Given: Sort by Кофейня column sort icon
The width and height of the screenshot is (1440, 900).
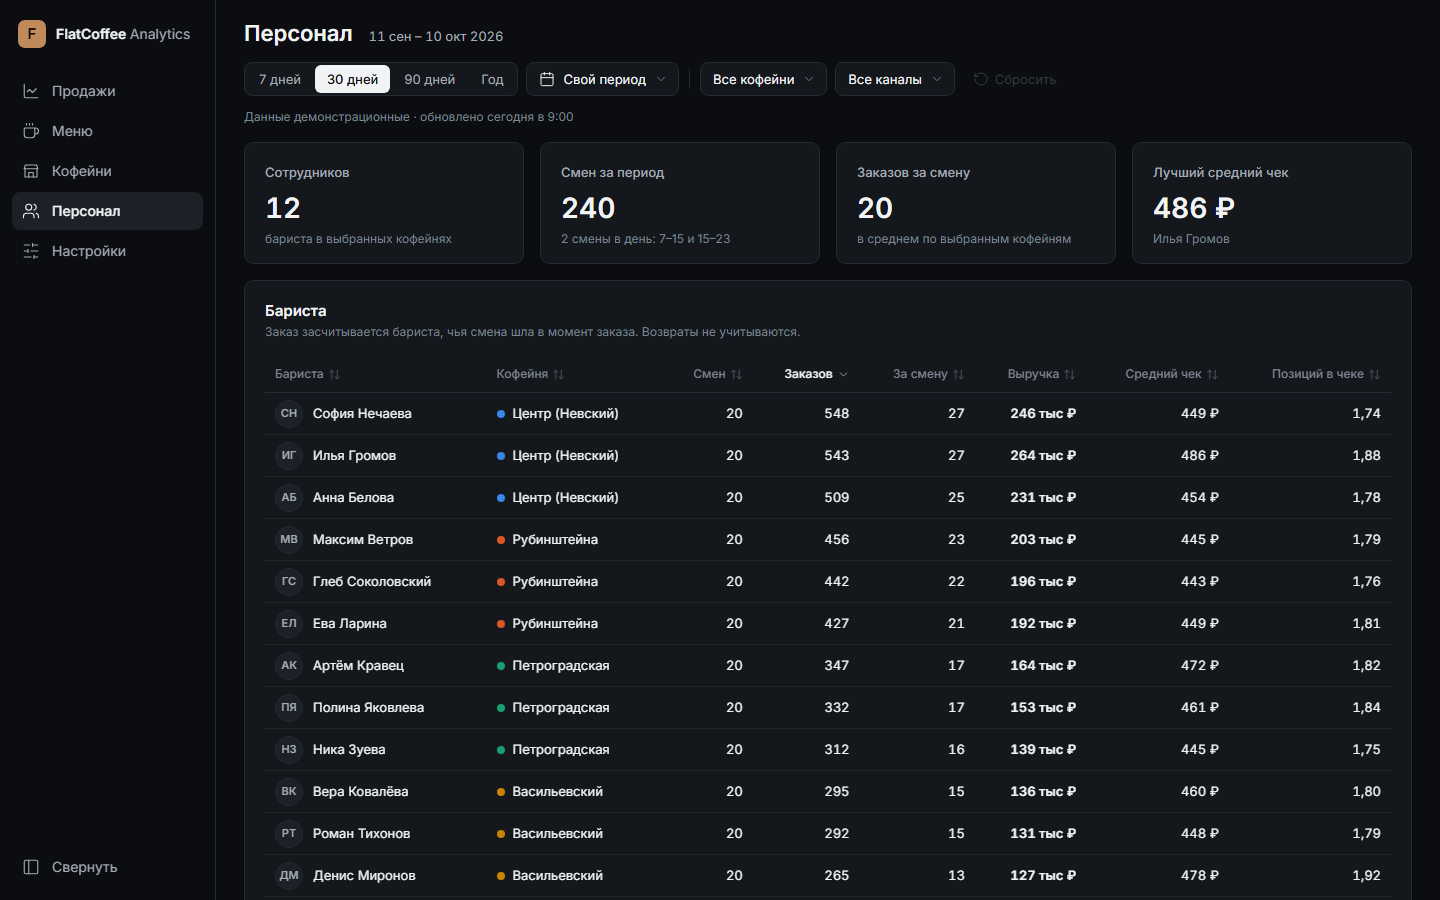Looking at the screenshot, I should [559, 374].
